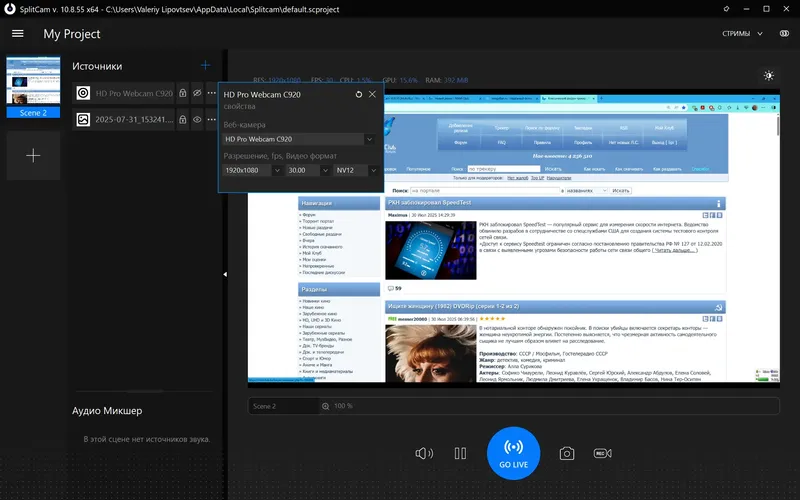
Task: Open the СТРИМЫ streams menu
Action: tap(742, 34)
